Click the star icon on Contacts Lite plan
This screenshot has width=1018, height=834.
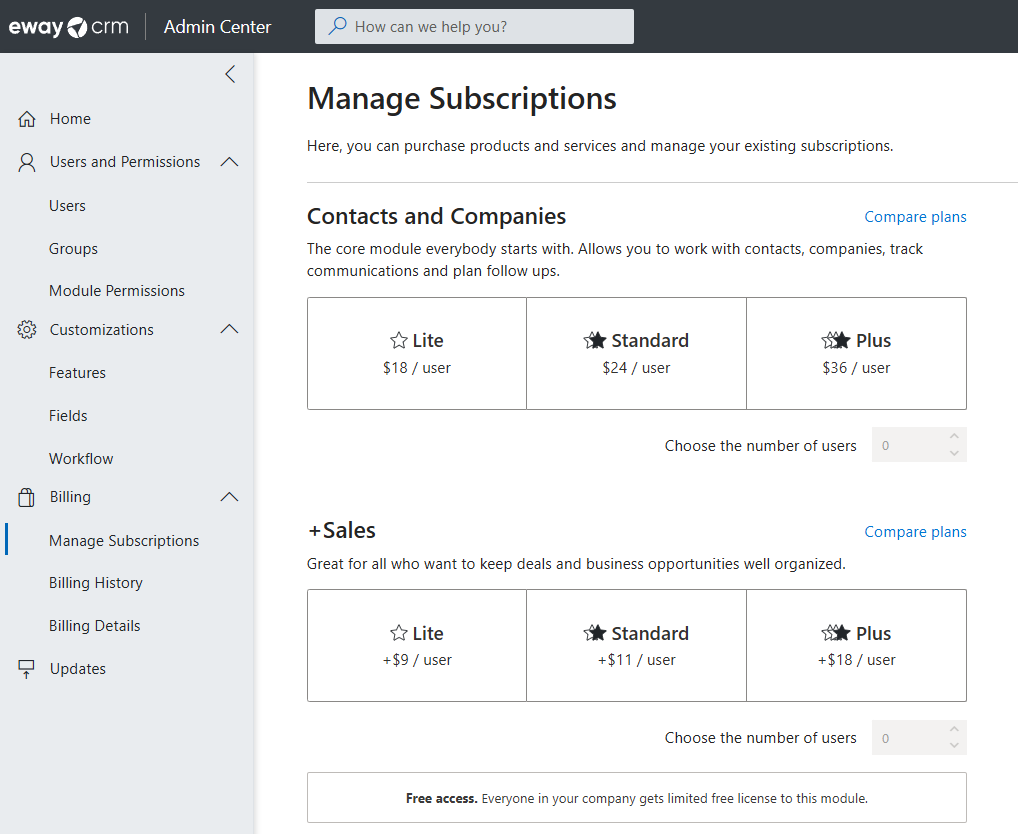[399, 340]
